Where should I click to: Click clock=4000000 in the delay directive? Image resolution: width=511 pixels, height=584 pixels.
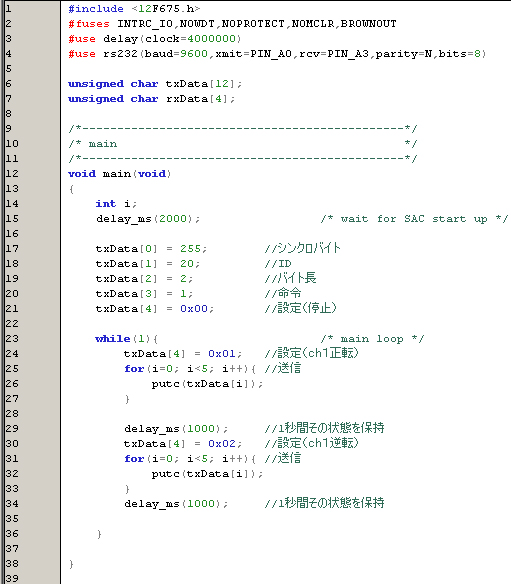[191, 39]
